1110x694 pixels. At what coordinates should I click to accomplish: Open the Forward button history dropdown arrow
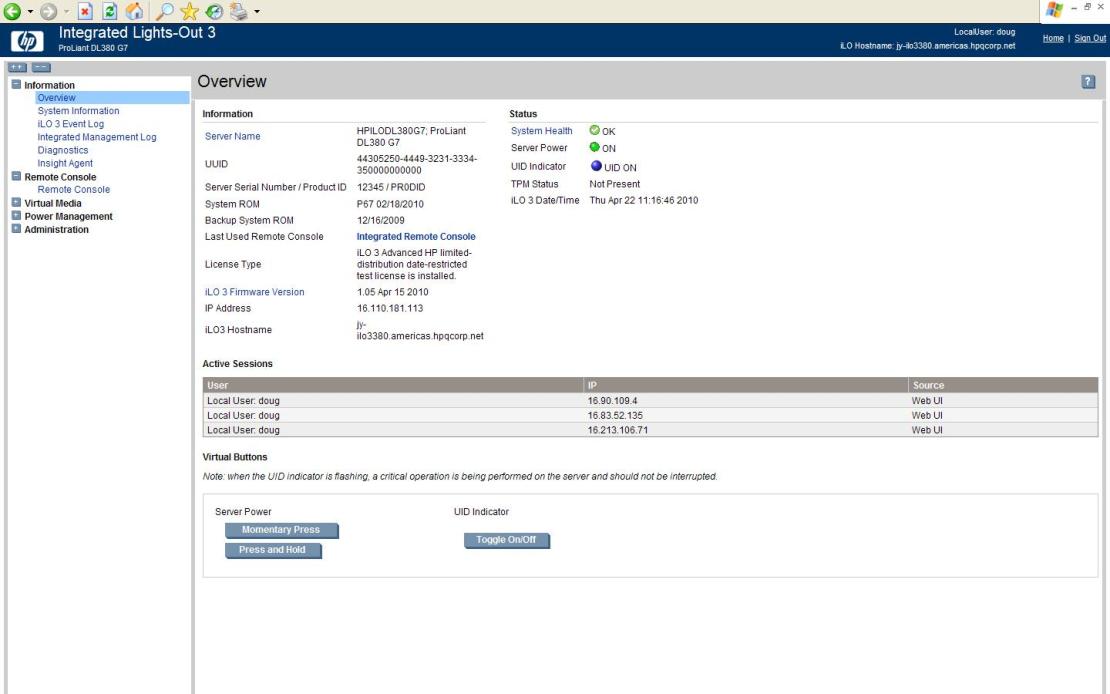click(67, 11)
